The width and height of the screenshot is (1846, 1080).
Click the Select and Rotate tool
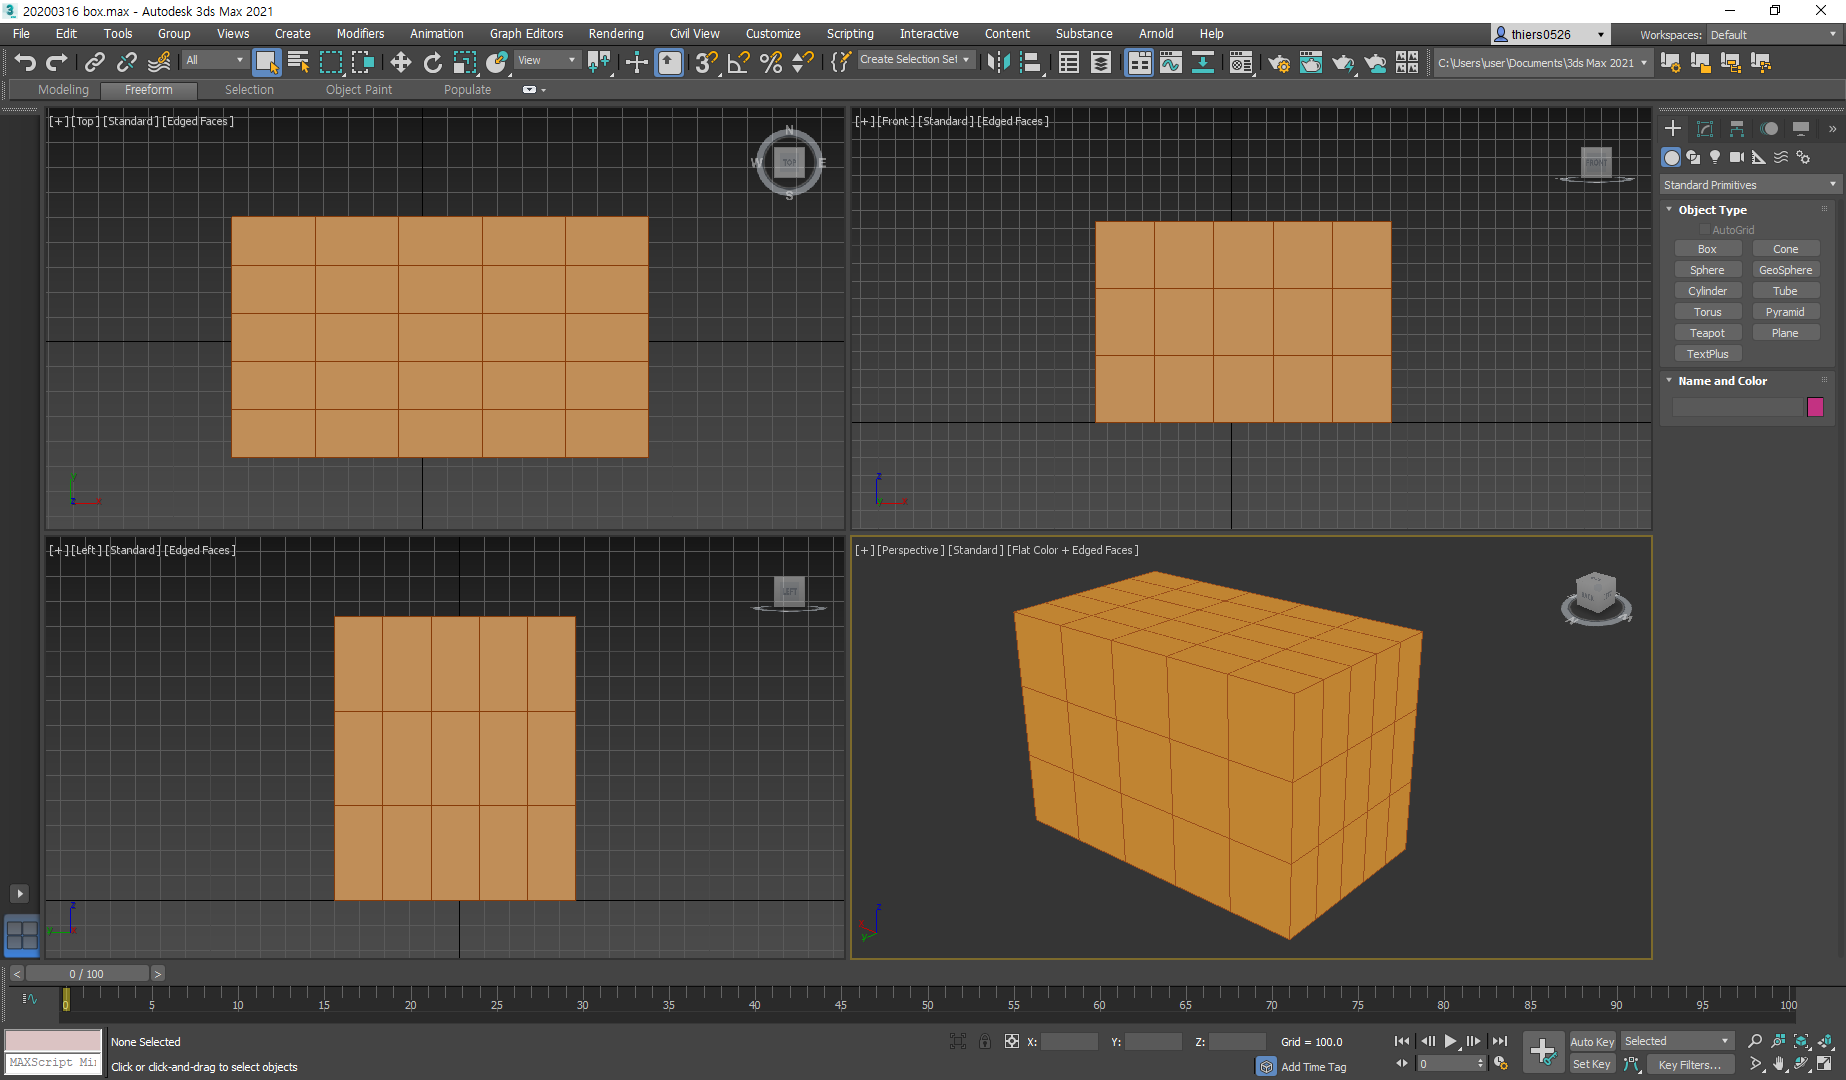432,63
